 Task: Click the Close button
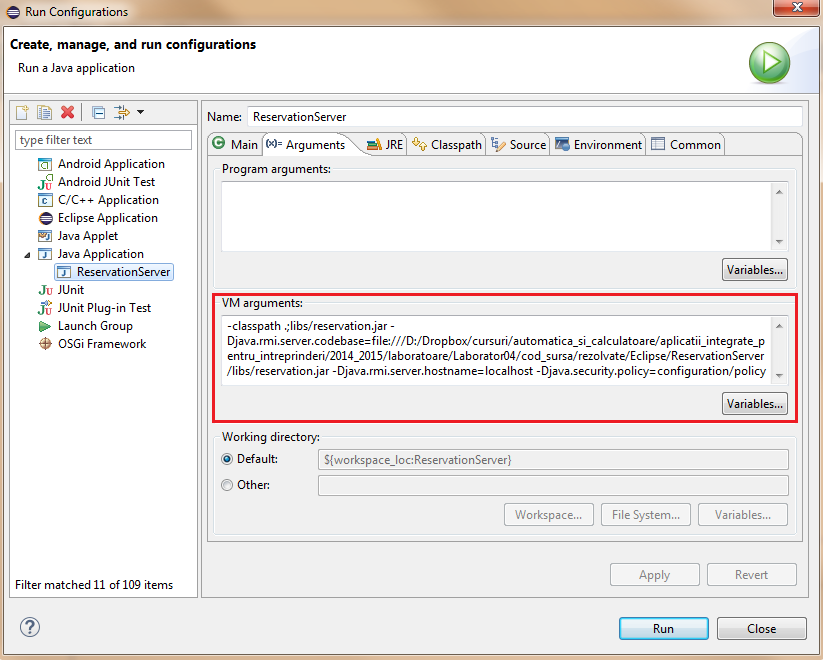pyautogui.click(x=762, y=628)
